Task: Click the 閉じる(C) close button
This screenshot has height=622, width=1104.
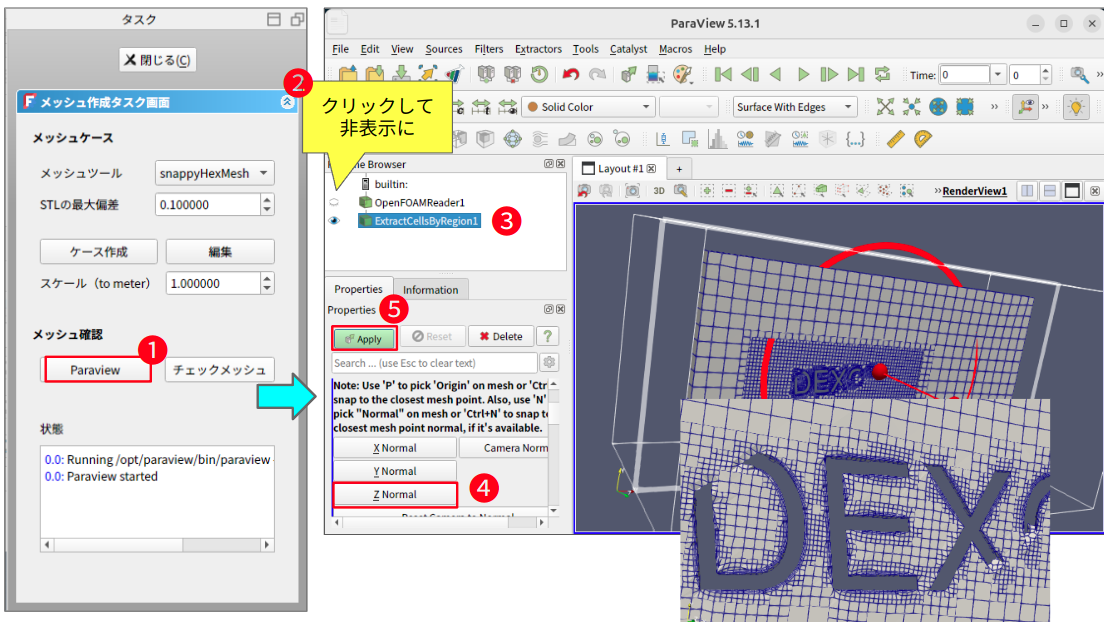Action: pos(157,60)
